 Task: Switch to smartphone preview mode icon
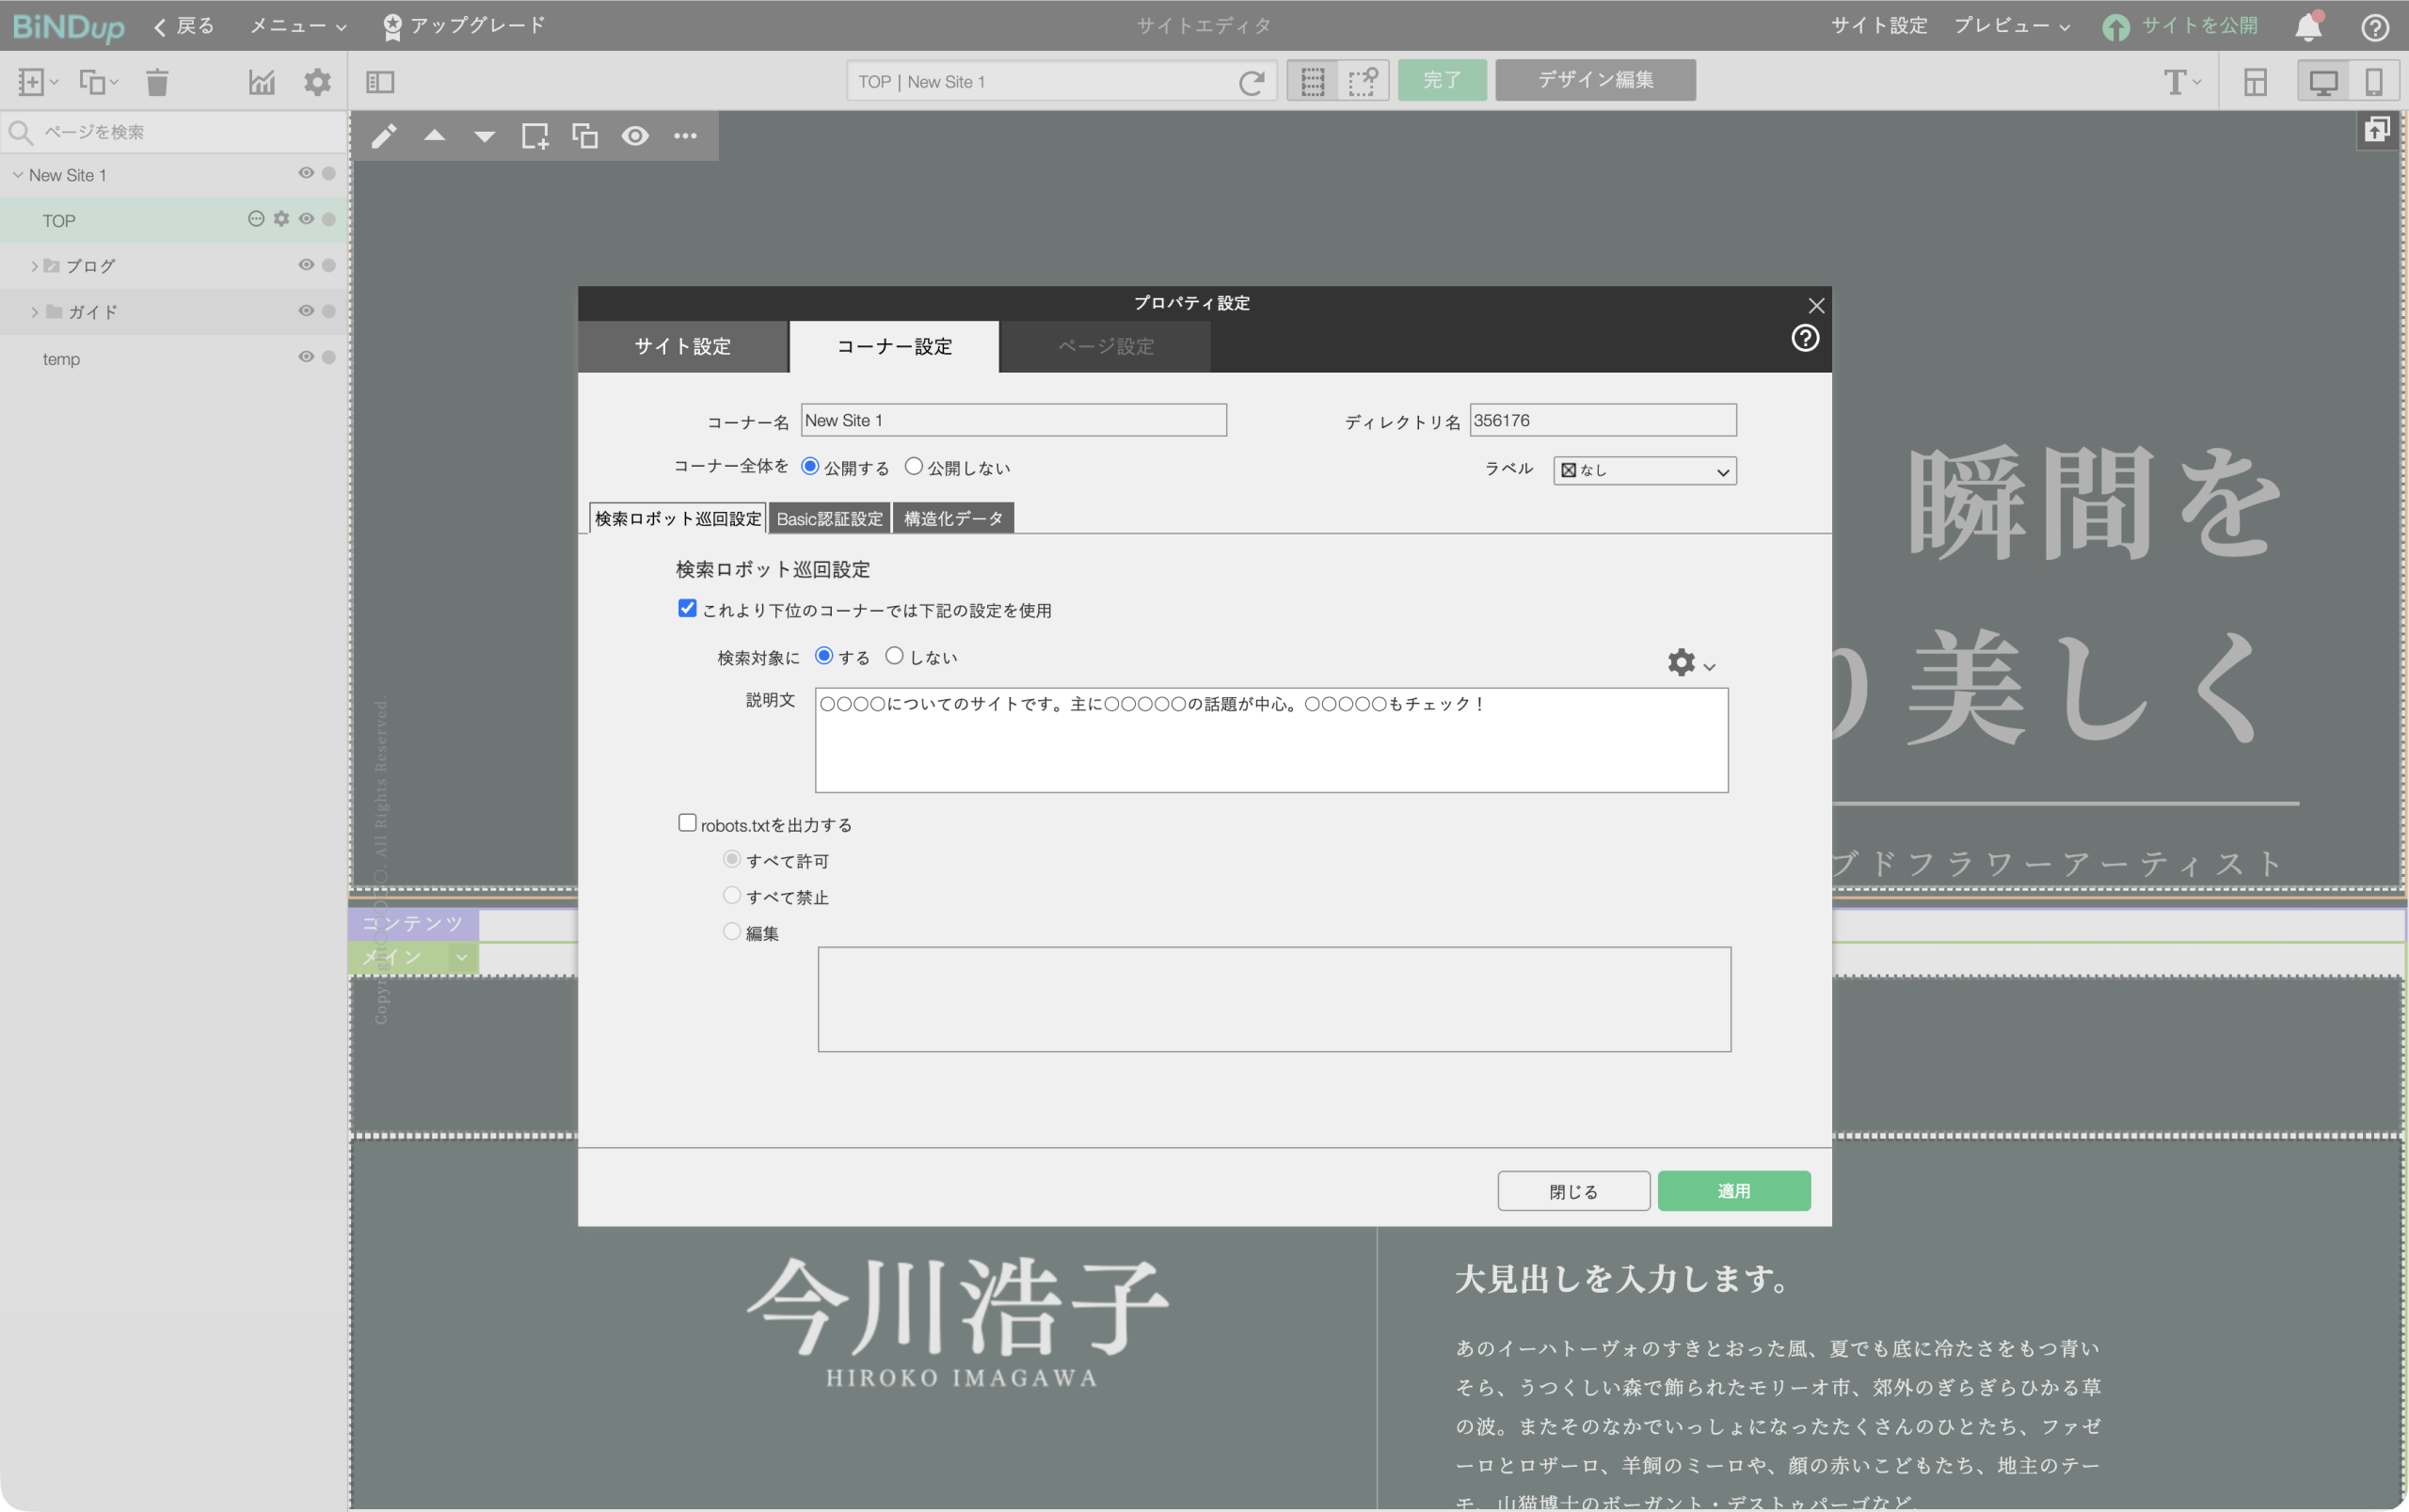click(x=2373, y=82)
